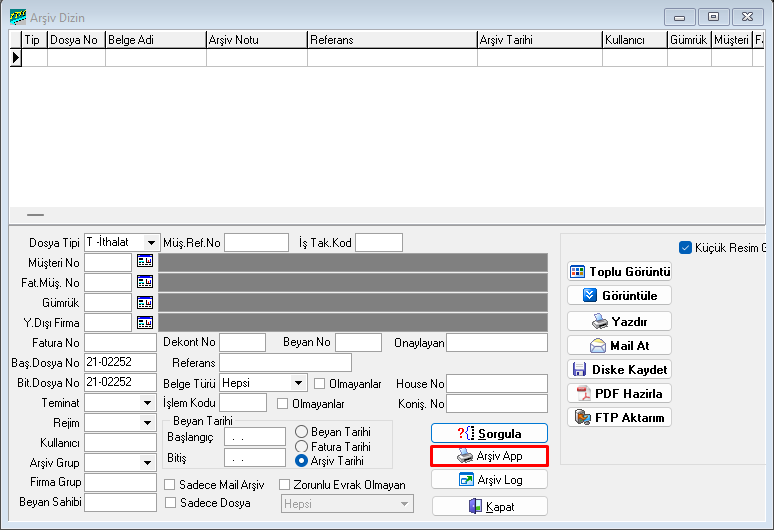The image size is (774, 530).
Task: Focus the Beyan No input field
Action: (358, 342)
